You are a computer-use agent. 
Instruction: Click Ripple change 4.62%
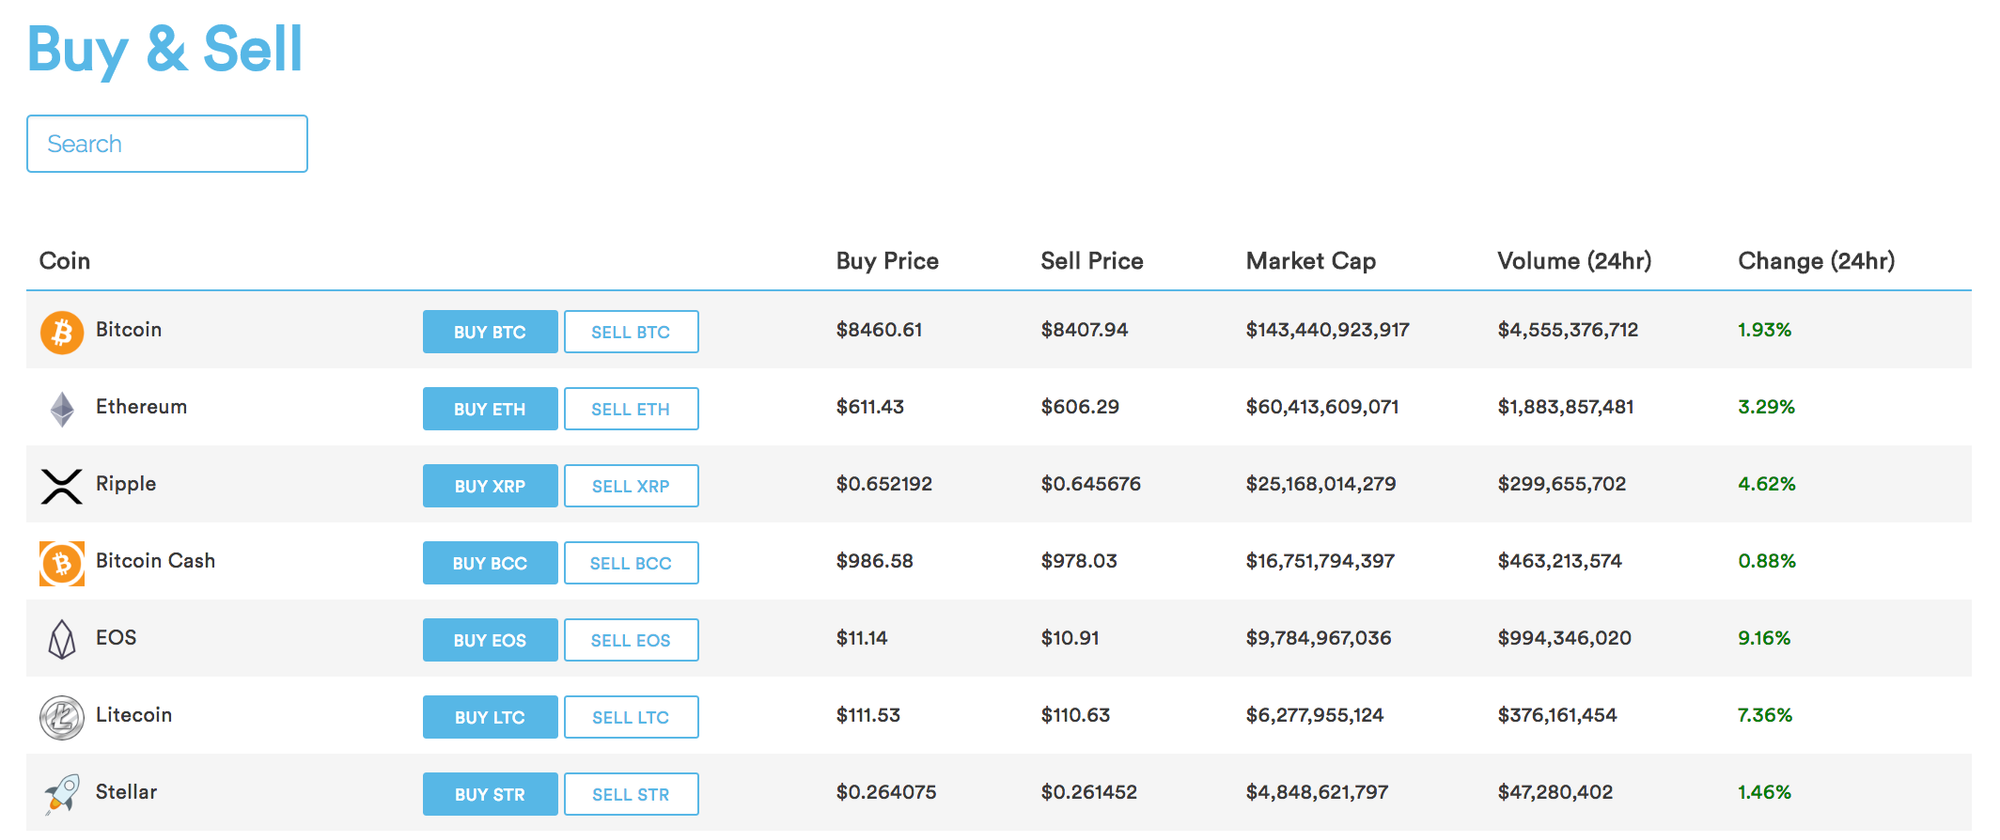tap(1767, 484)
